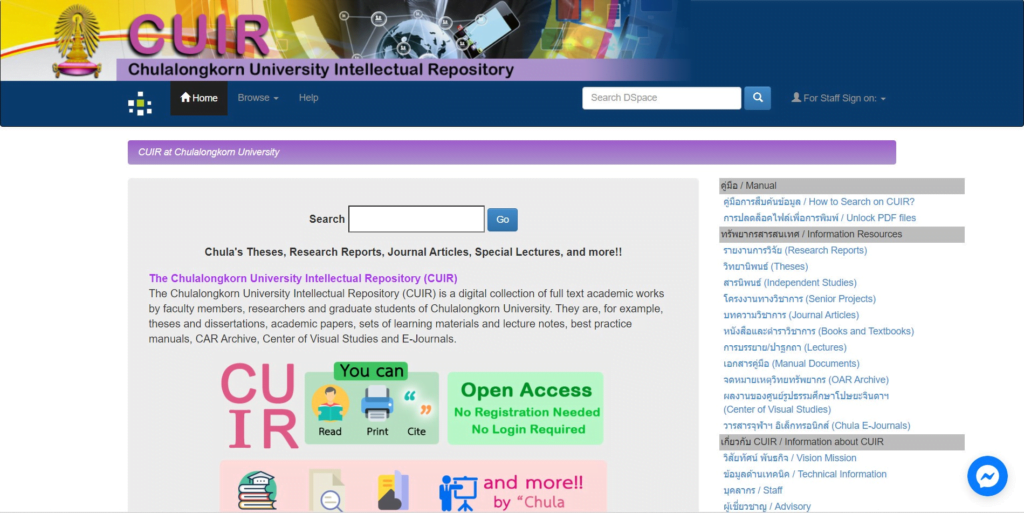Click the purple CUIR repository heading
Image resolution: width=1024 pixels, height=513 pixels.
pos(303,279)
